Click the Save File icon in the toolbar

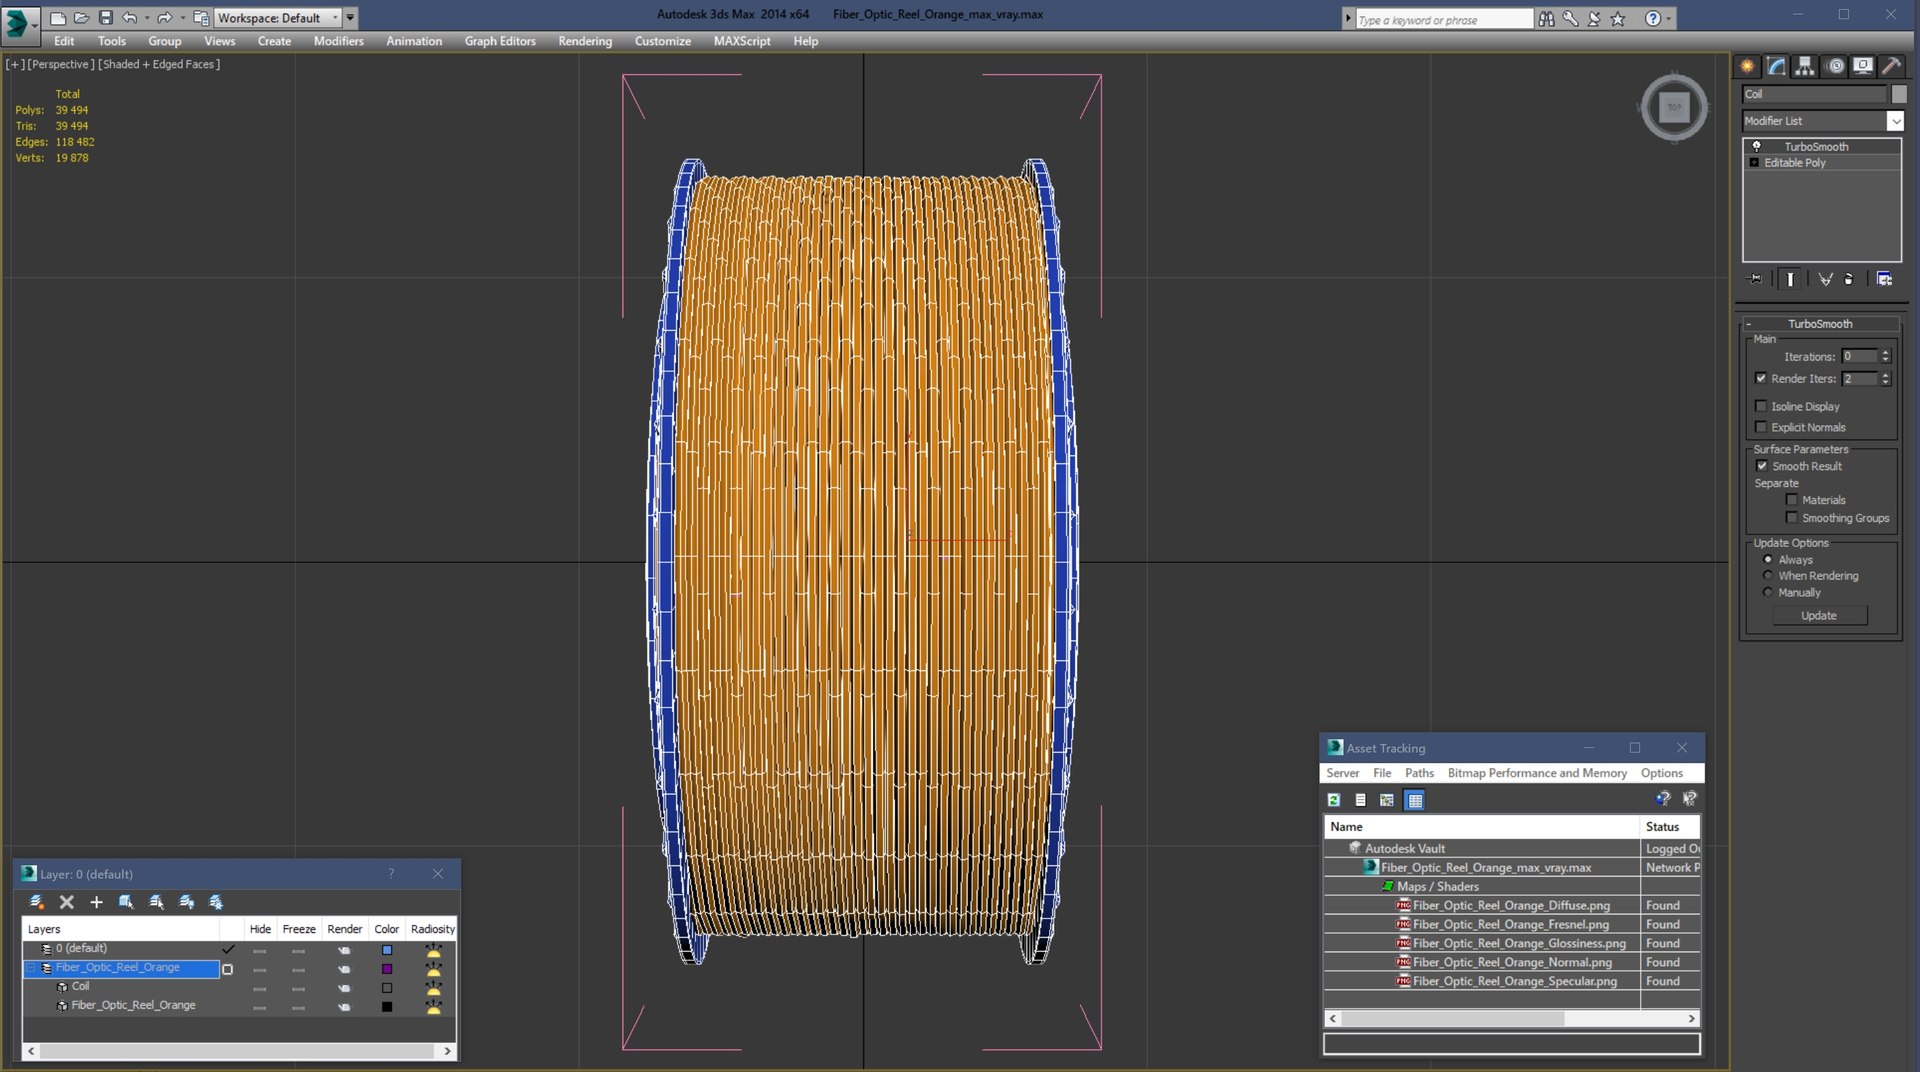[x=105, y=18]
